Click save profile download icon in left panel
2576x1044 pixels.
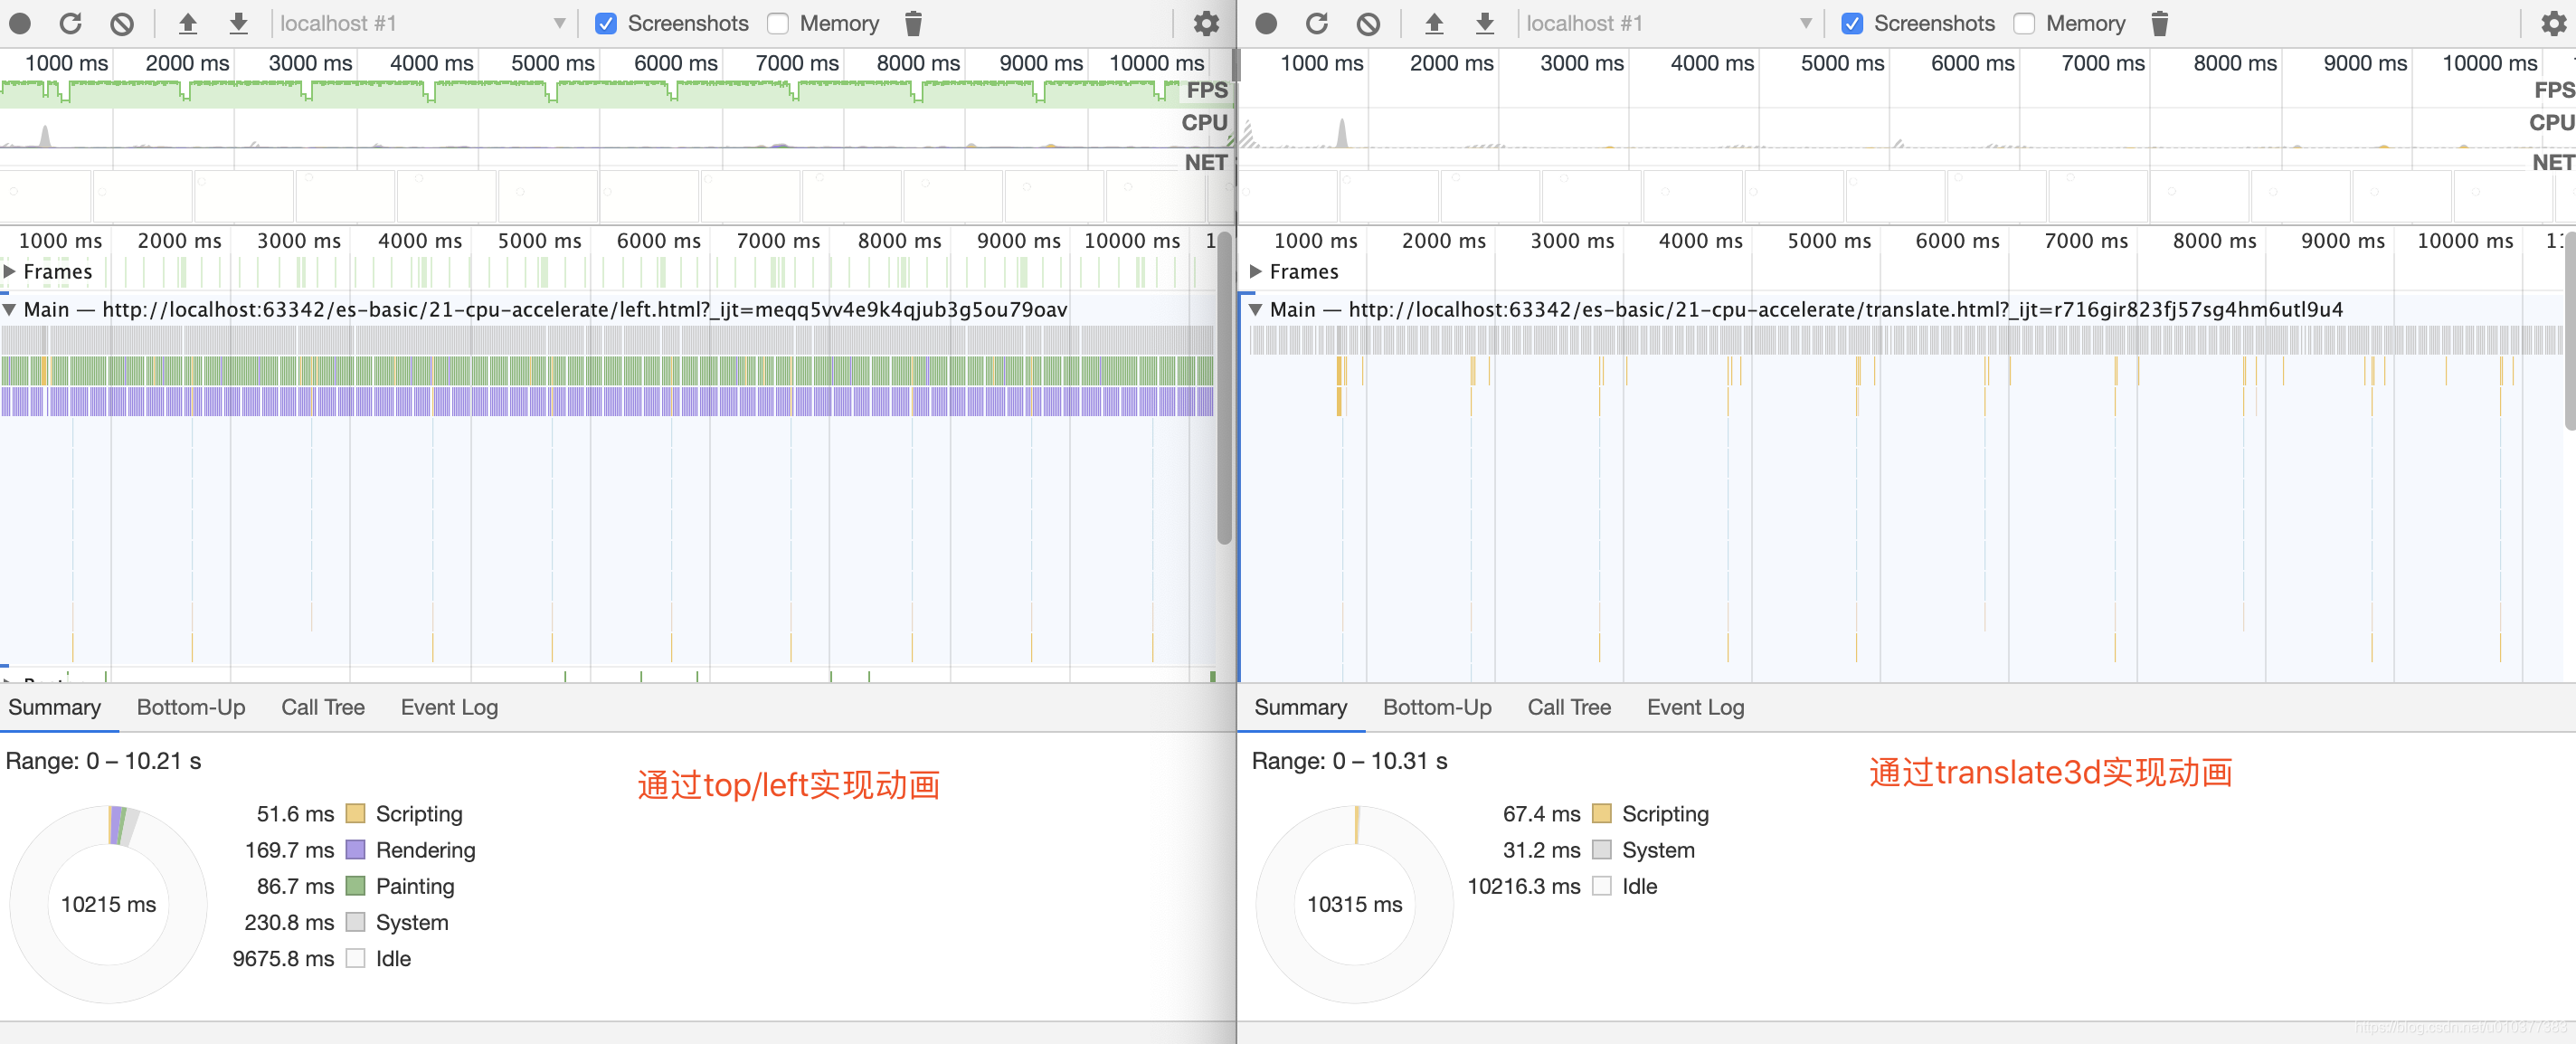tap(238, 23)
